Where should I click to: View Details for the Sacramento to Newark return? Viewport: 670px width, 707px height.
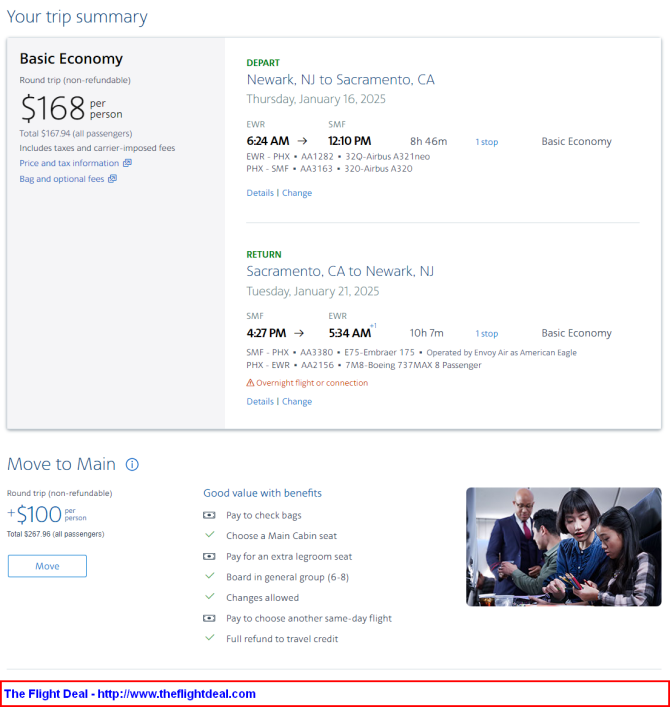pyautogui.click(x=260, y=402)
